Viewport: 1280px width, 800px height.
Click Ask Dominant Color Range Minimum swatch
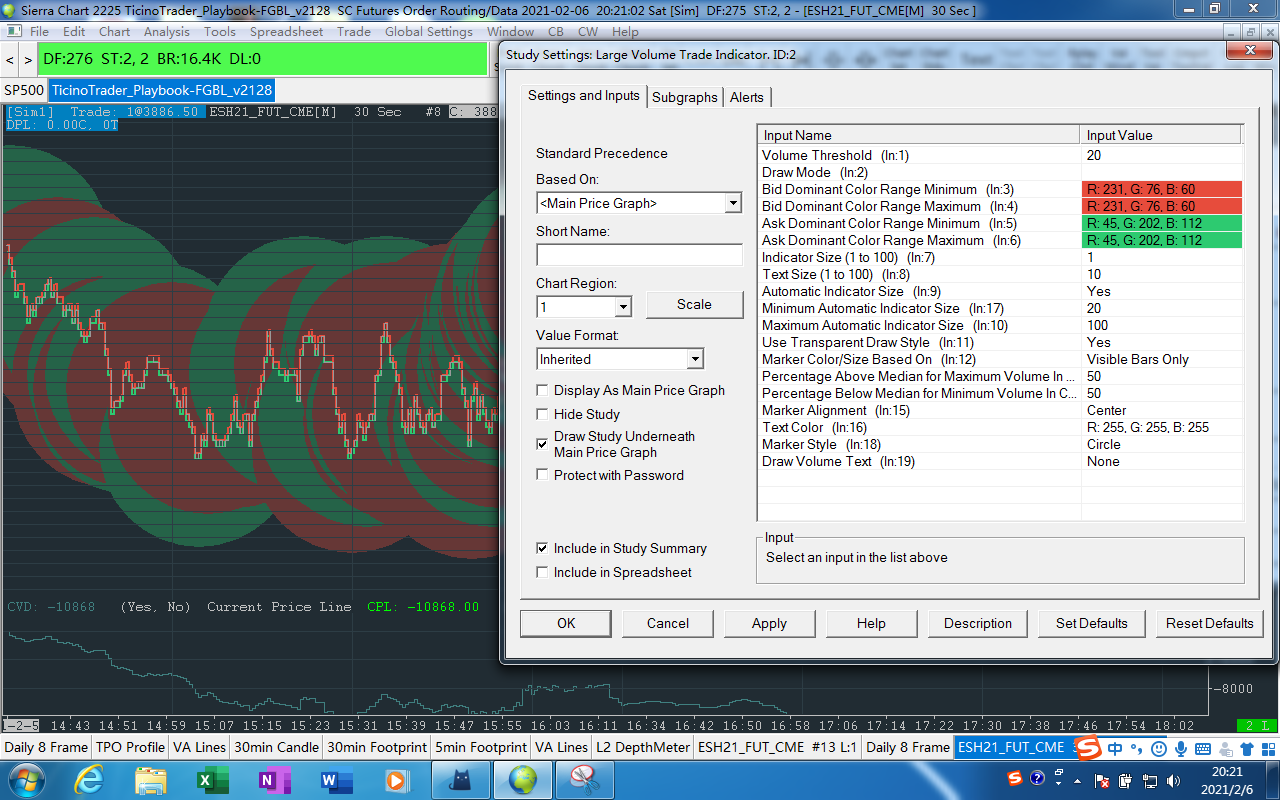(1162, 223)
